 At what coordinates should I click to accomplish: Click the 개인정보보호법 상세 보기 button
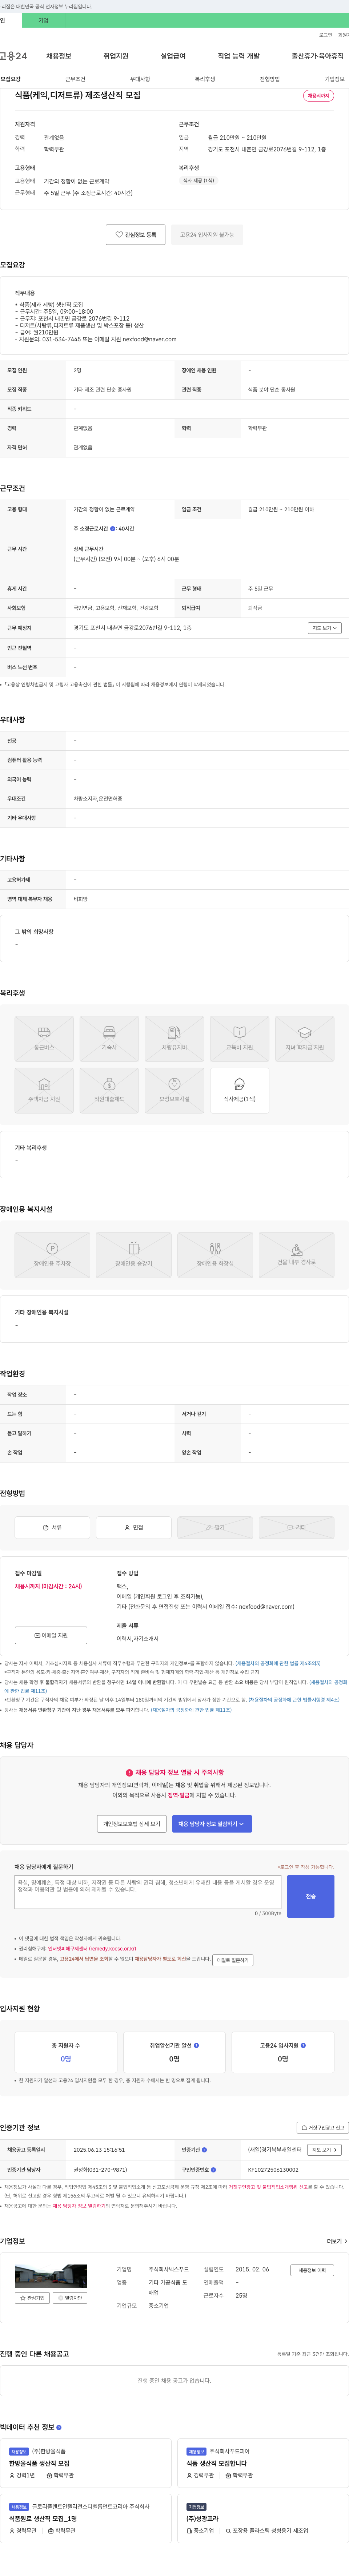(x=132, y=1824)
